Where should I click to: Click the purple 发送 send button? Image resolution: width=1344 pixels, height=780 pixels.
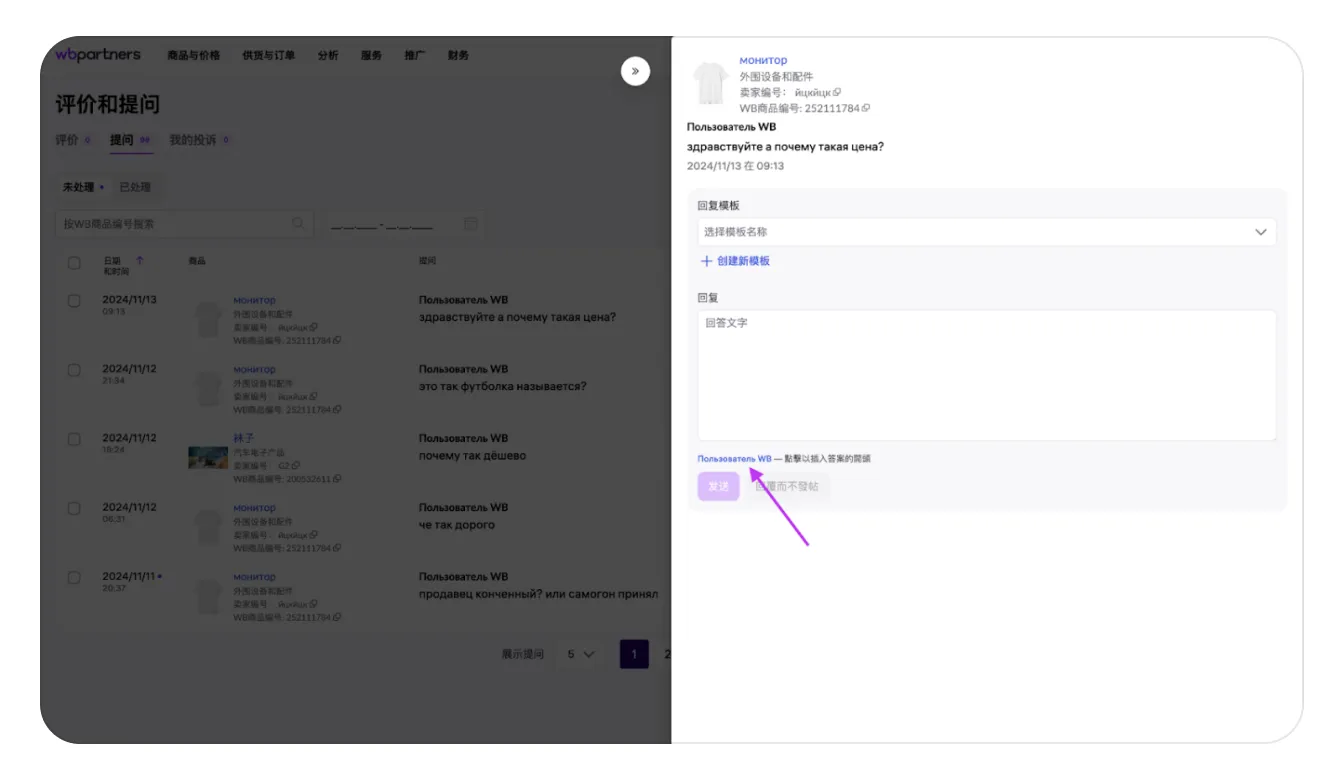718,486
